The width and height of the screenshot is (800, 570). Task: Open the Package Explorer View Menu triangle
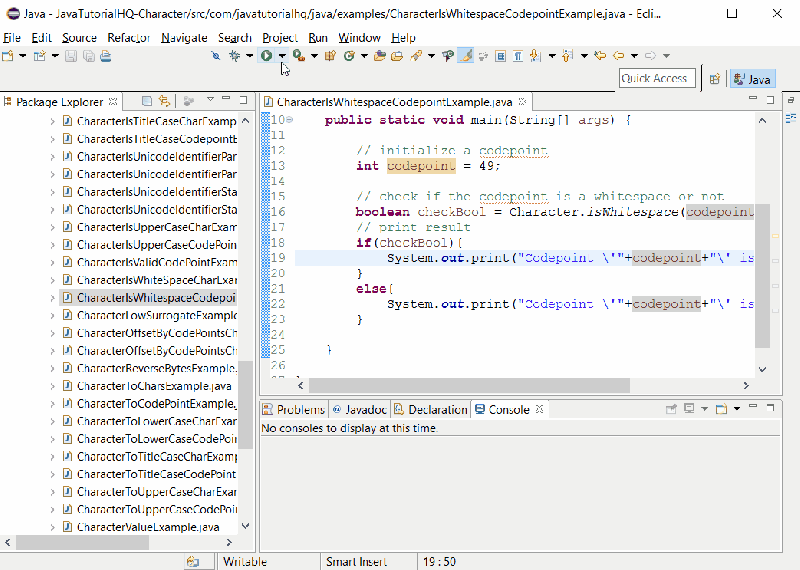210,100
